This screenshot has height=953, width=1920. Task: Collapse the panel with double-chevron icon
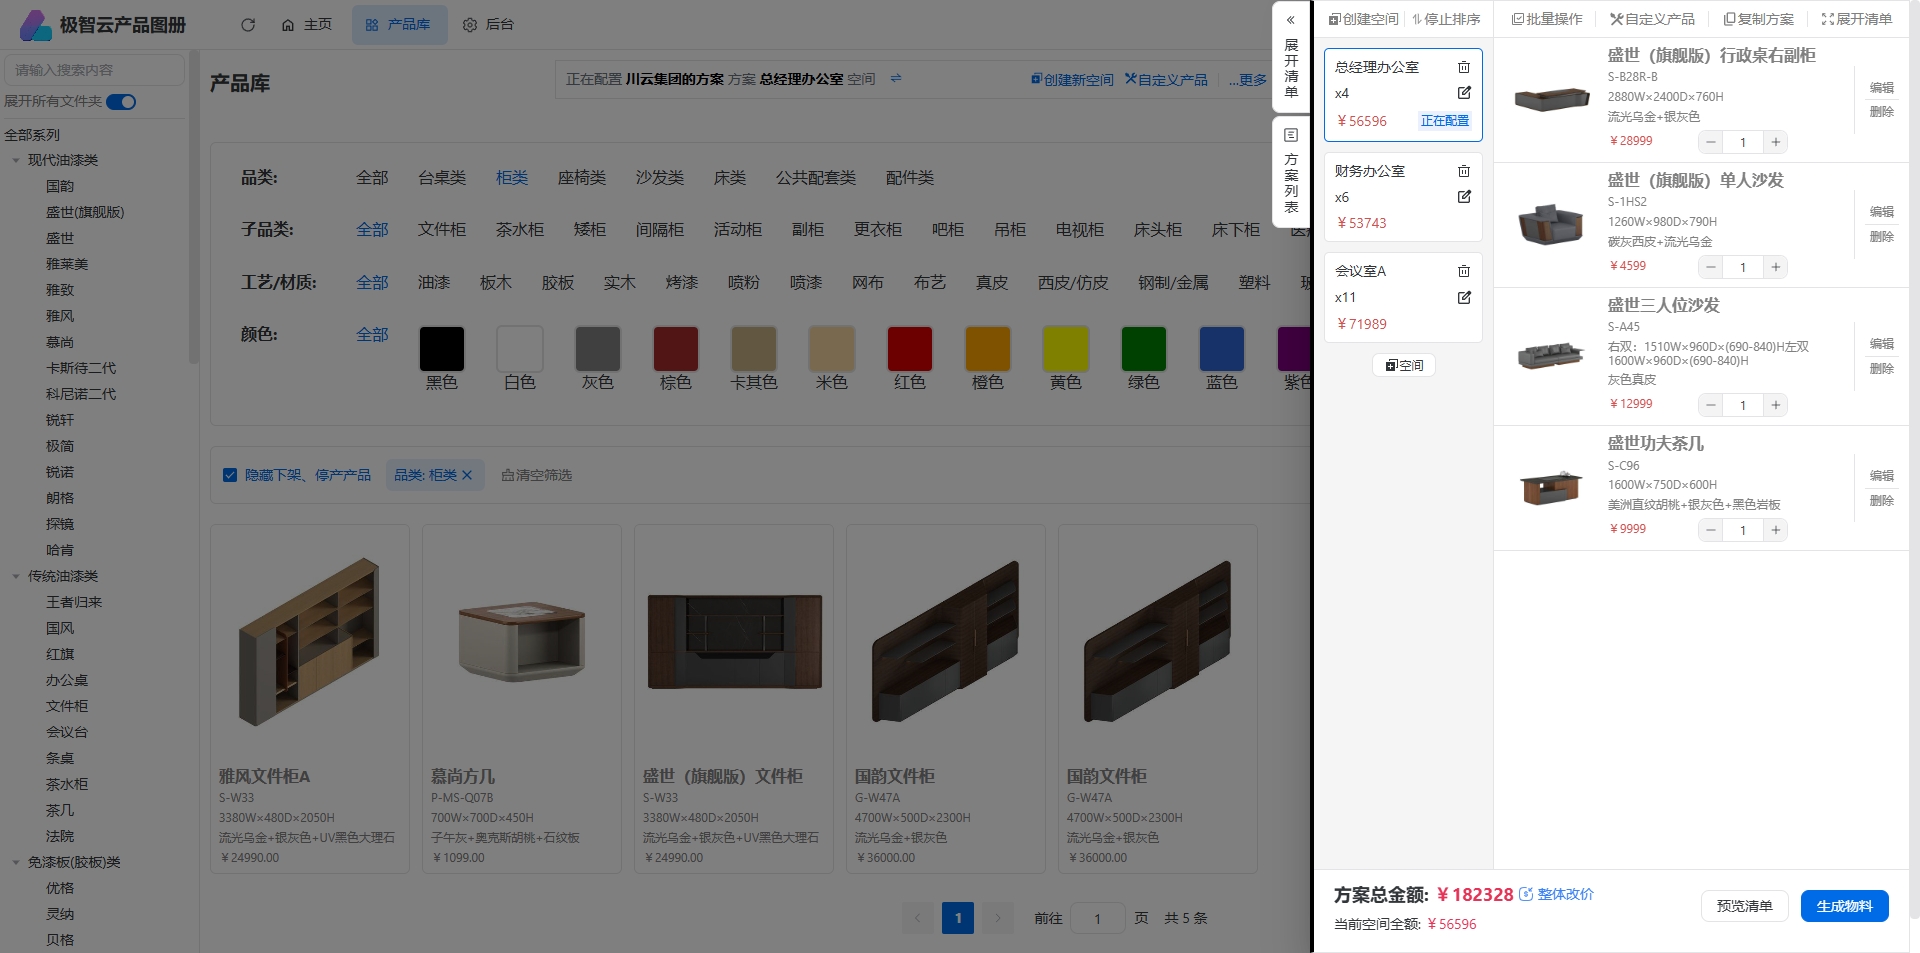[1290, 20]
